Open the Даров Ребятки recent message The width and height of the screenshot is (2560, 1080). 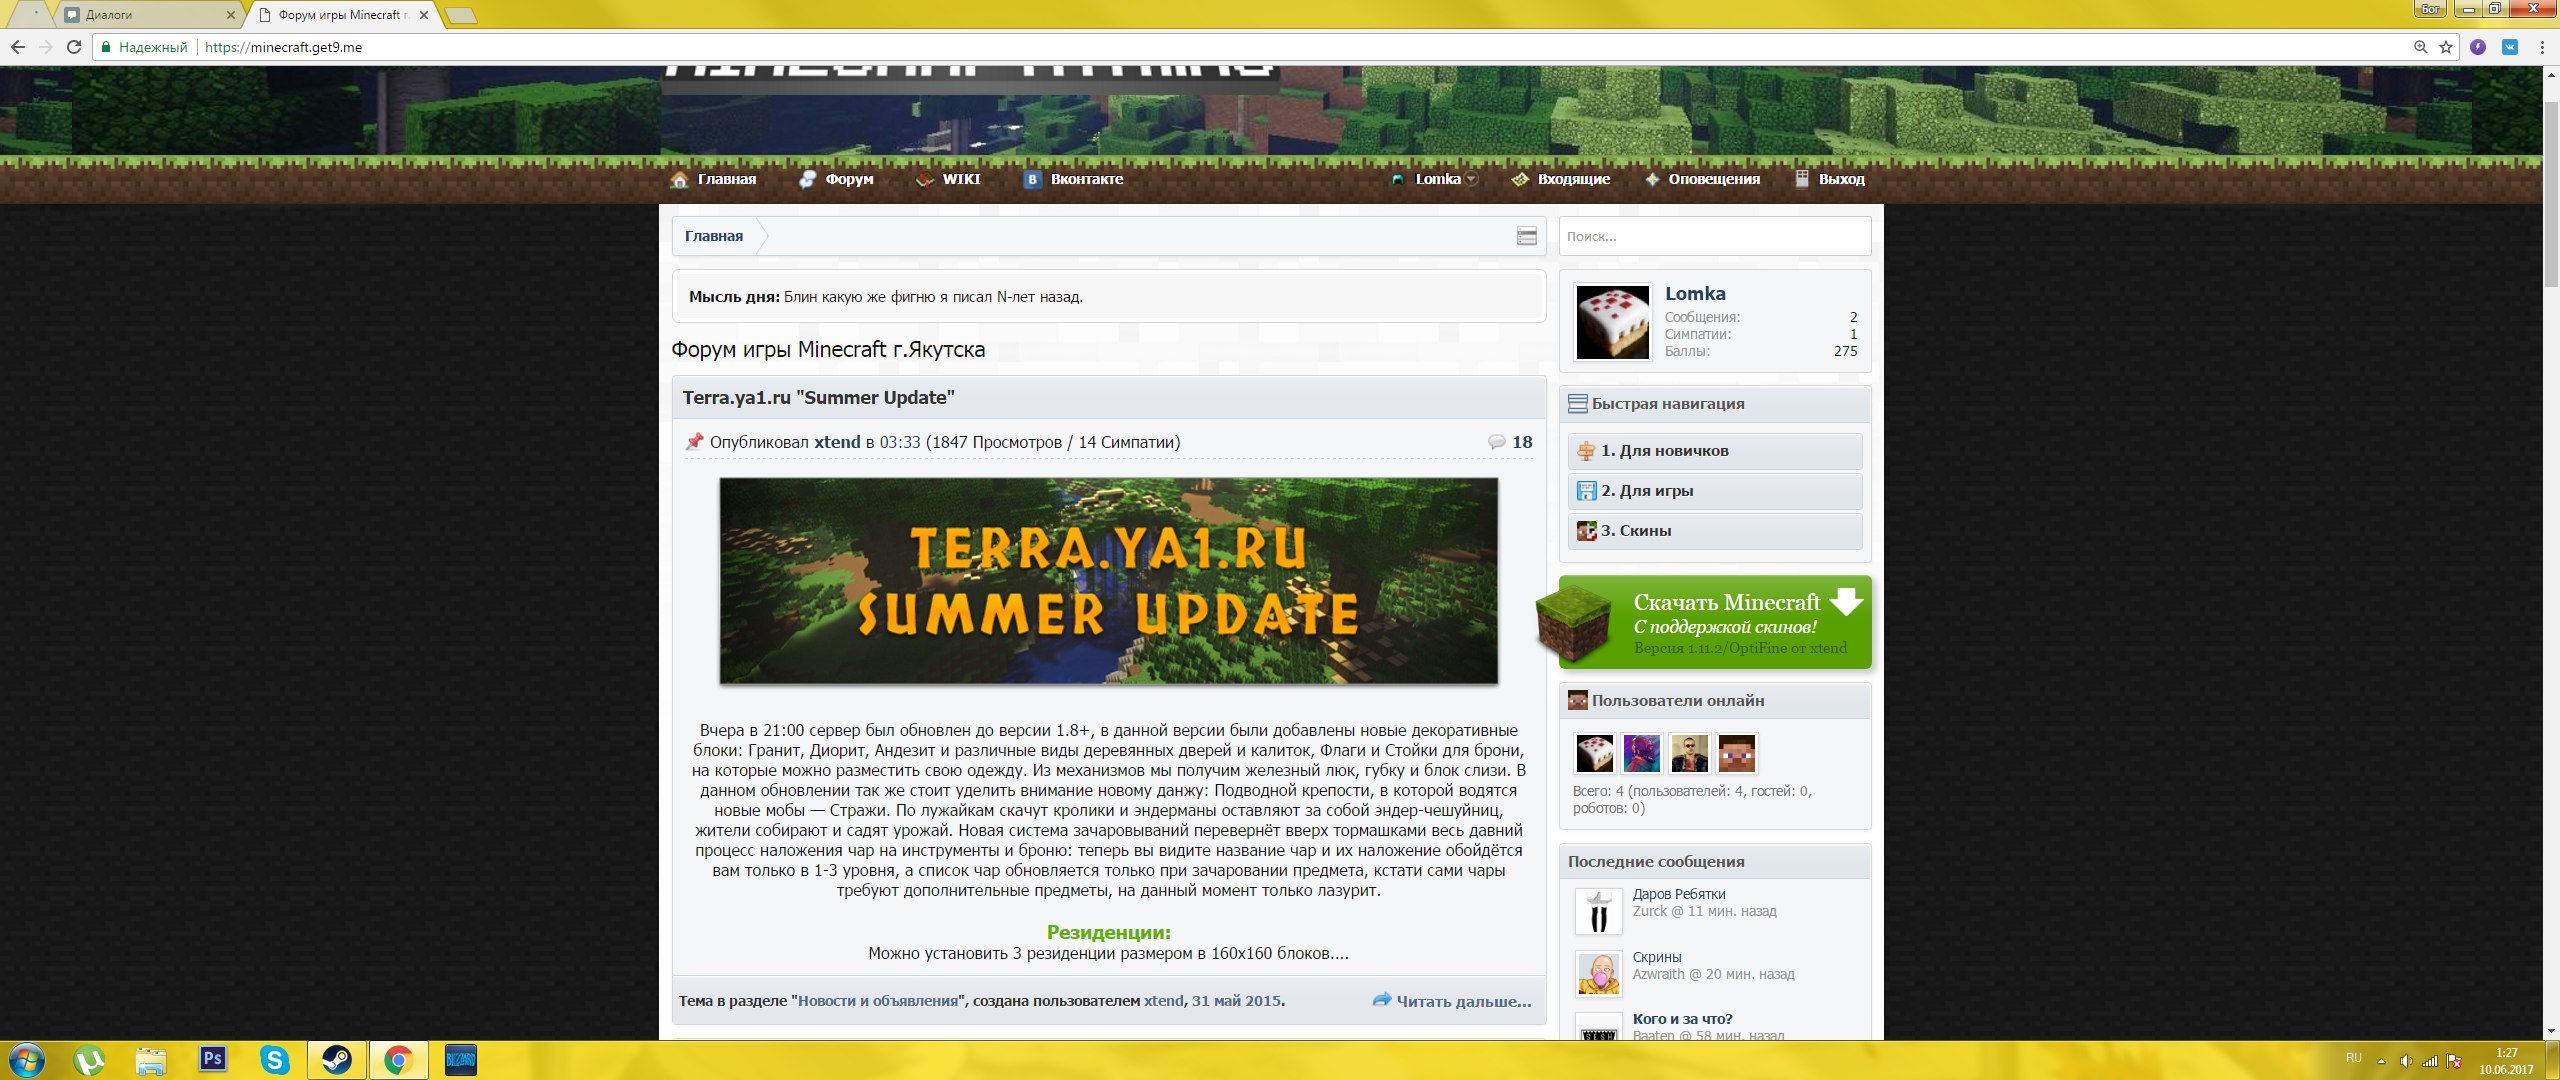(1679, 894)
